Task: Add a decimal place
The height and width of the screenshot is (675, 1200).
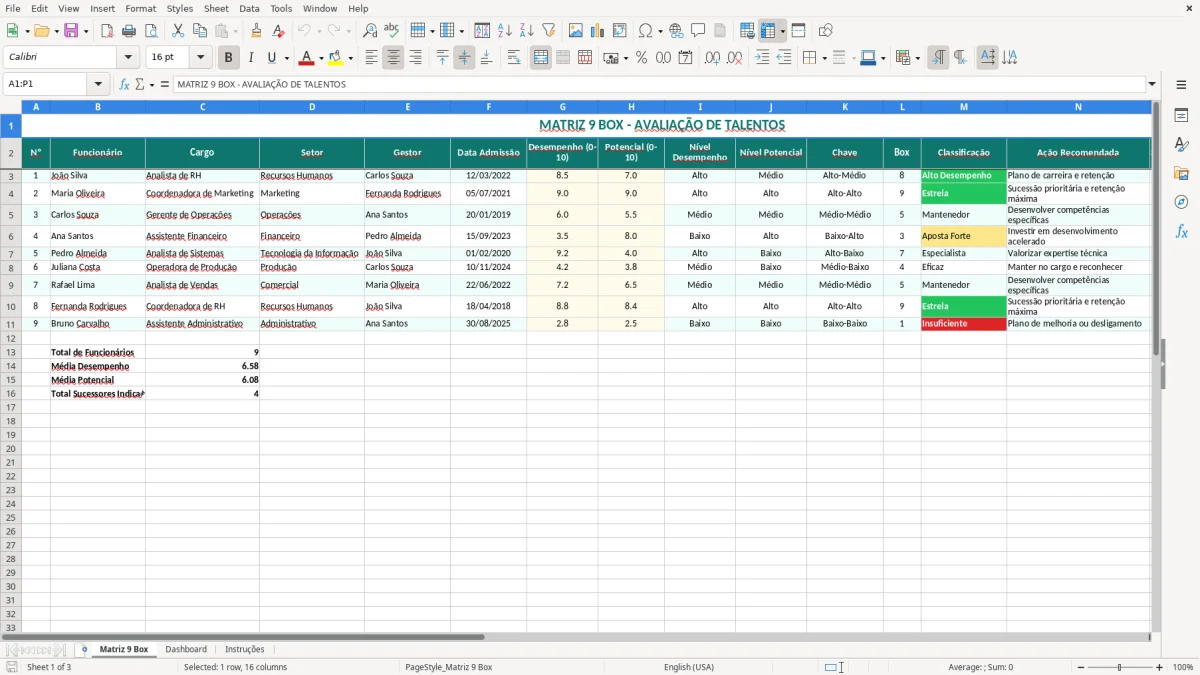Action: 713,58
